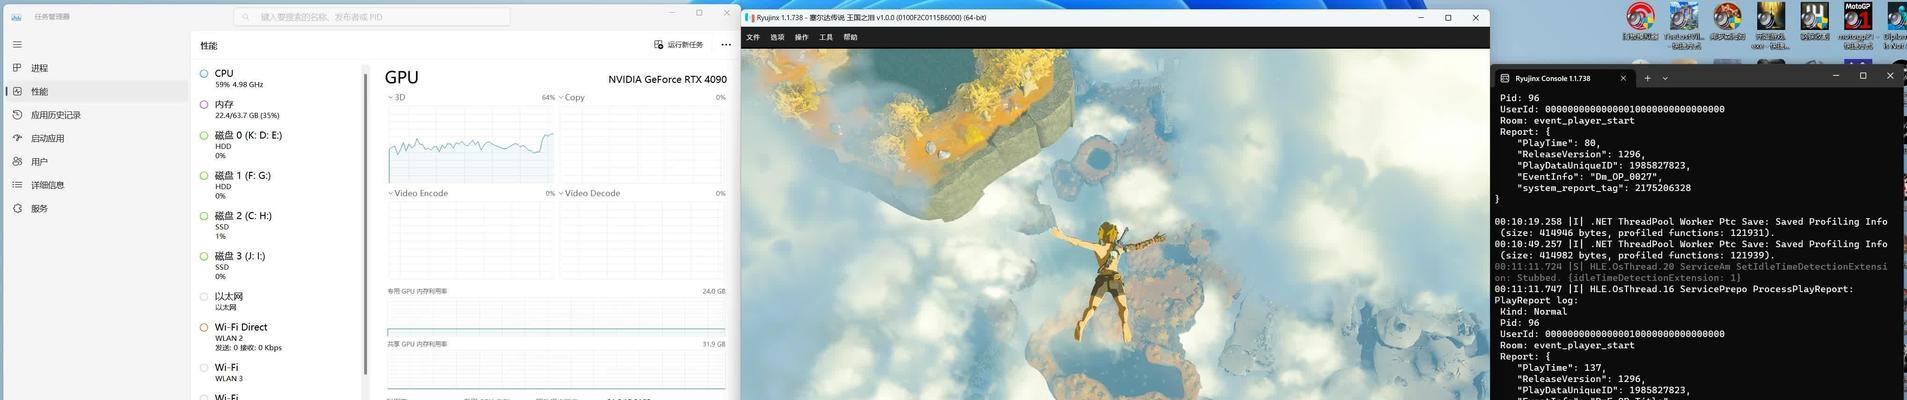Click NVIDIA GeForce RTX 4090 label
This screenshot has height=400, width=1907.
[x=667, y=79]
